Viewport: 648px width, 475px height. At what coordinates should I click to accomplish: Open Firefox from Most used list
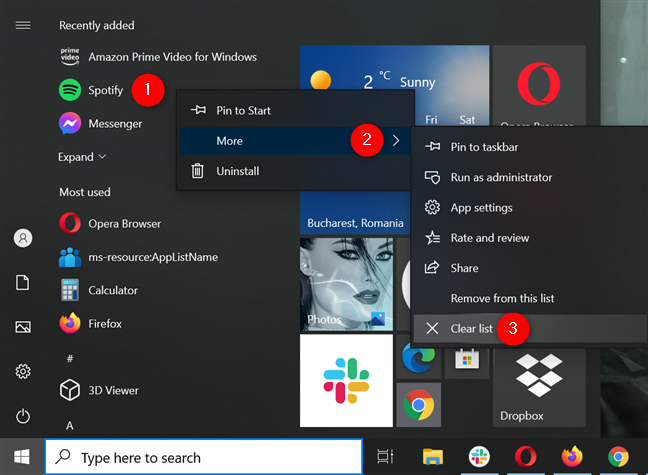(104, 323)
